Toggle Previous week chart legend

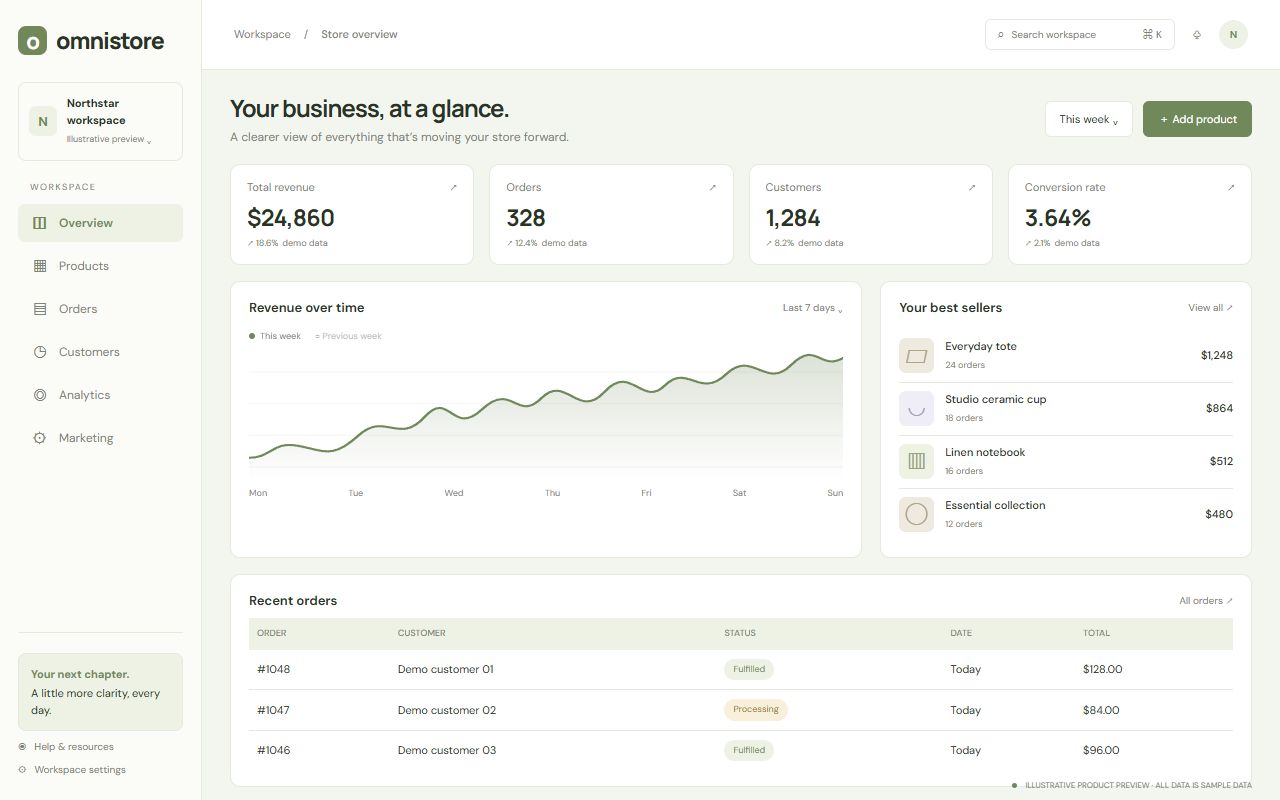348,336
